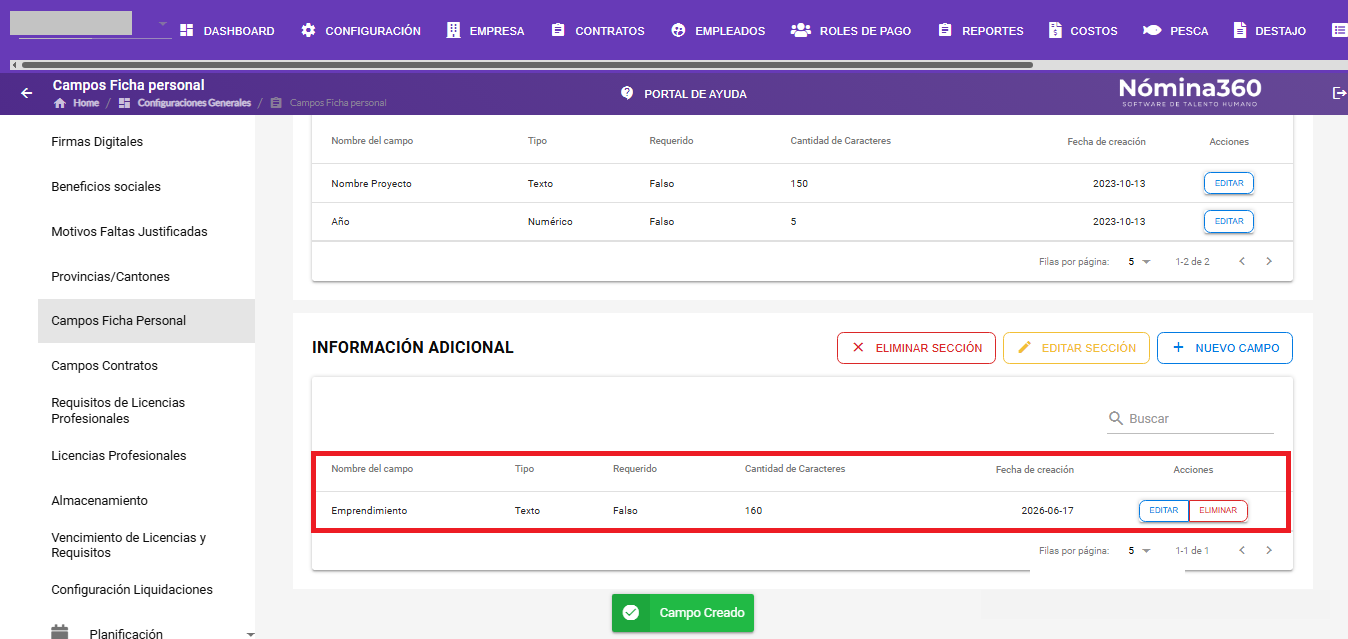Open Portal de Ayuda link

point(683,93)
